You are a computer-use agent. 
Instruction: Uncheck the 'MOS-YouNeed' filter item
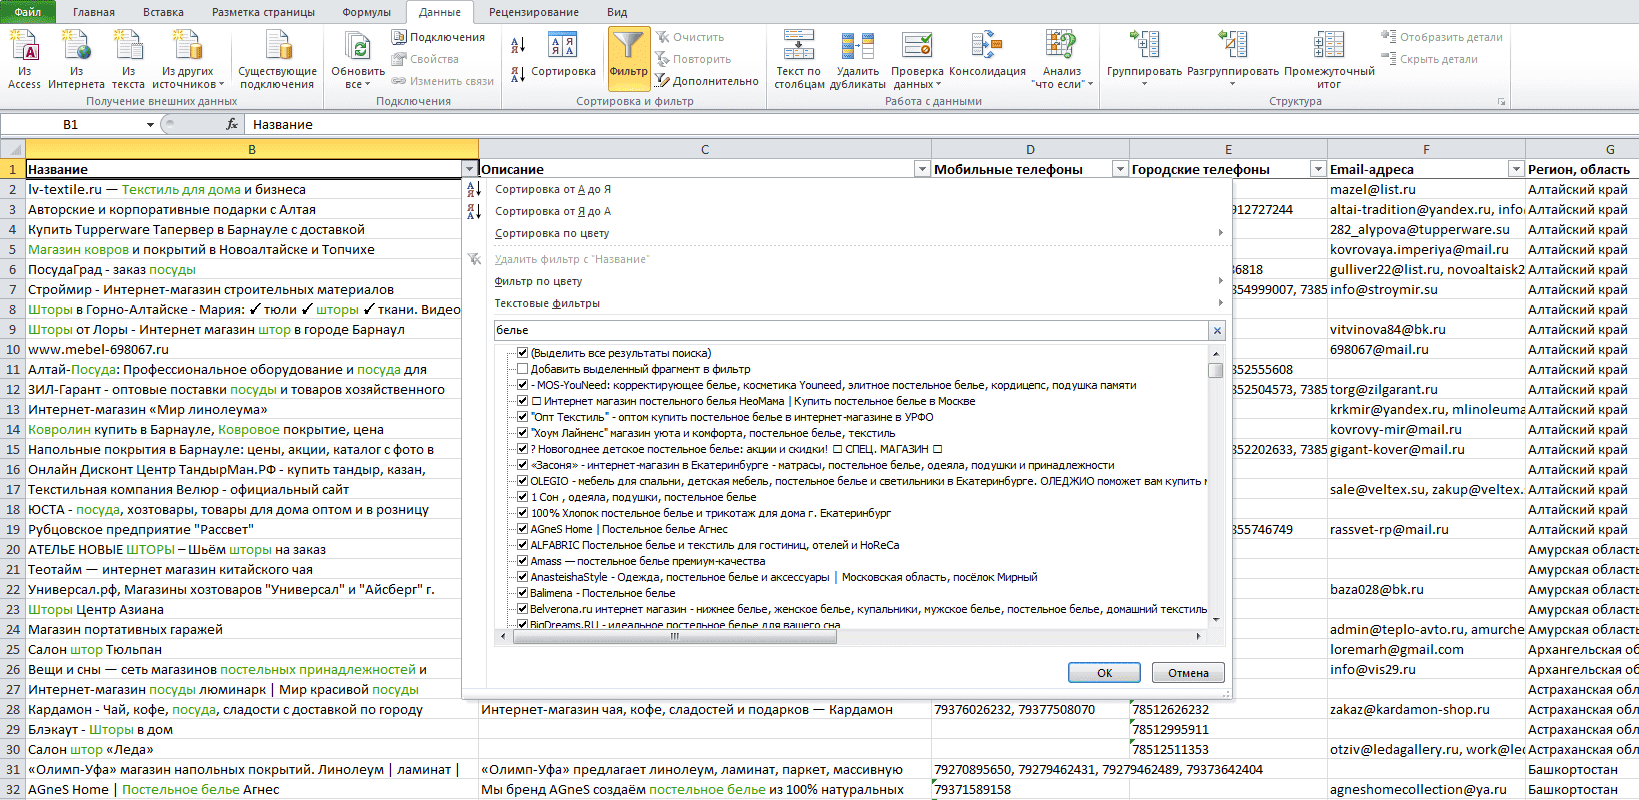click(522, 385)
